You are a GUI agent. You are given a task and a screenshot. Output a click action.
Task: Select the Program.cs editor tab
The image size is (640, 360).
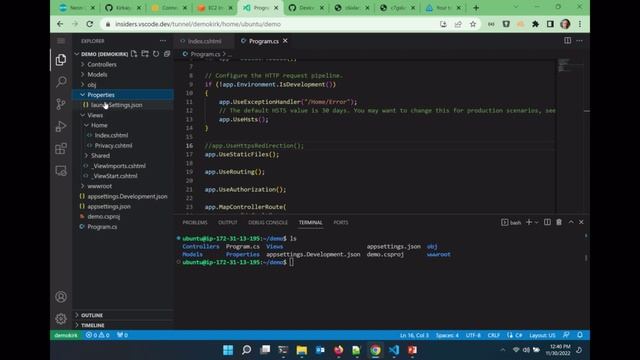pos(263,41)
